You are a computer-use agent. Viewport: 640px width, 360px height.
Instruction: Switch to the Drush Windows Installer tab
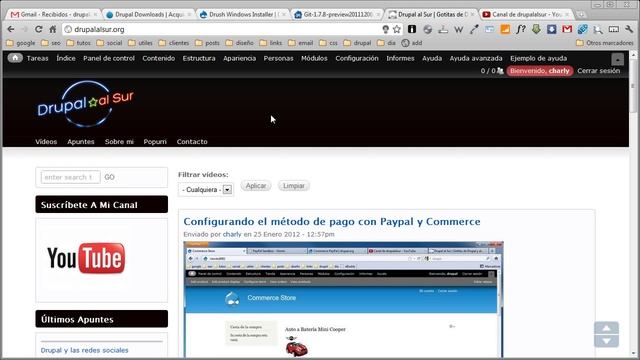[x=243, y=14]
